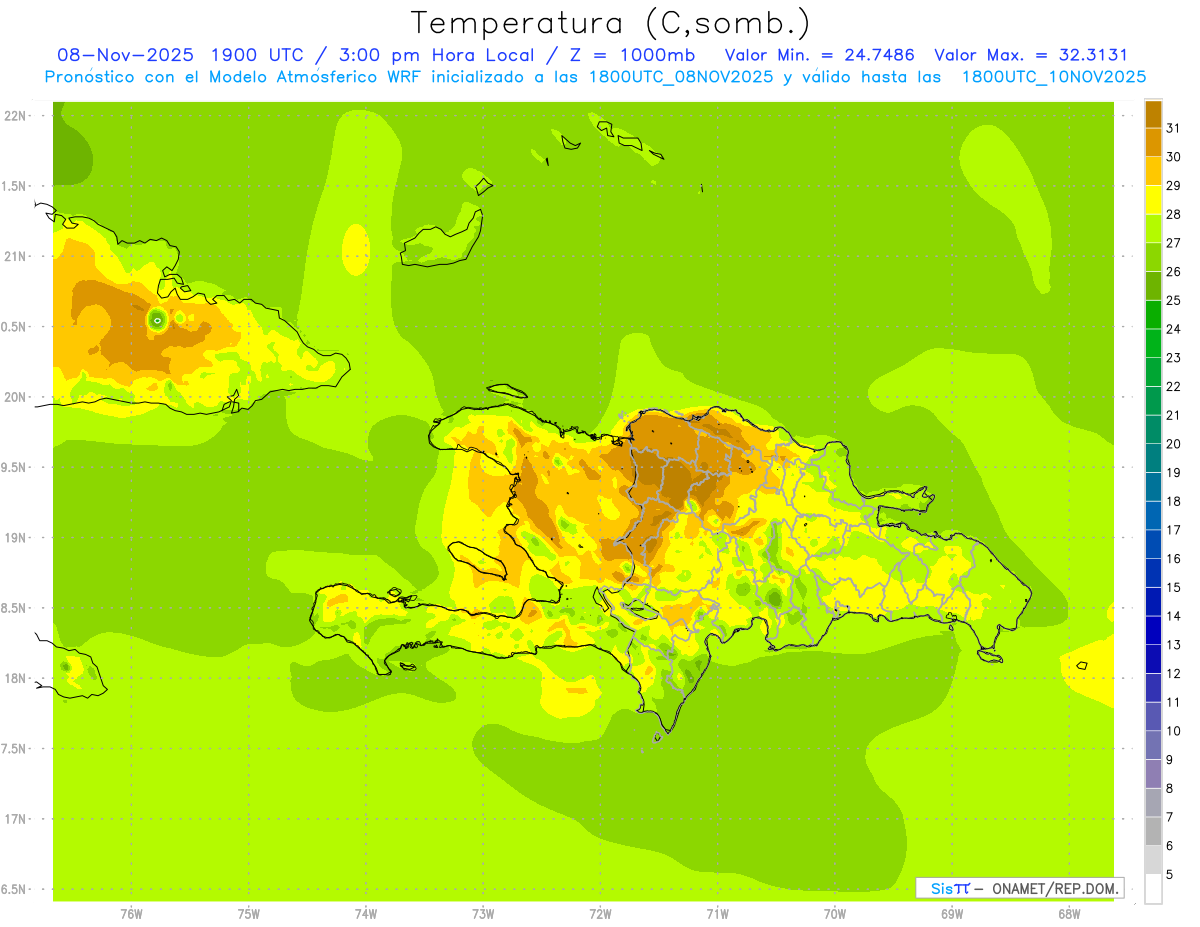Click the legend swatch between 12 and 13

click(1153, 659)
